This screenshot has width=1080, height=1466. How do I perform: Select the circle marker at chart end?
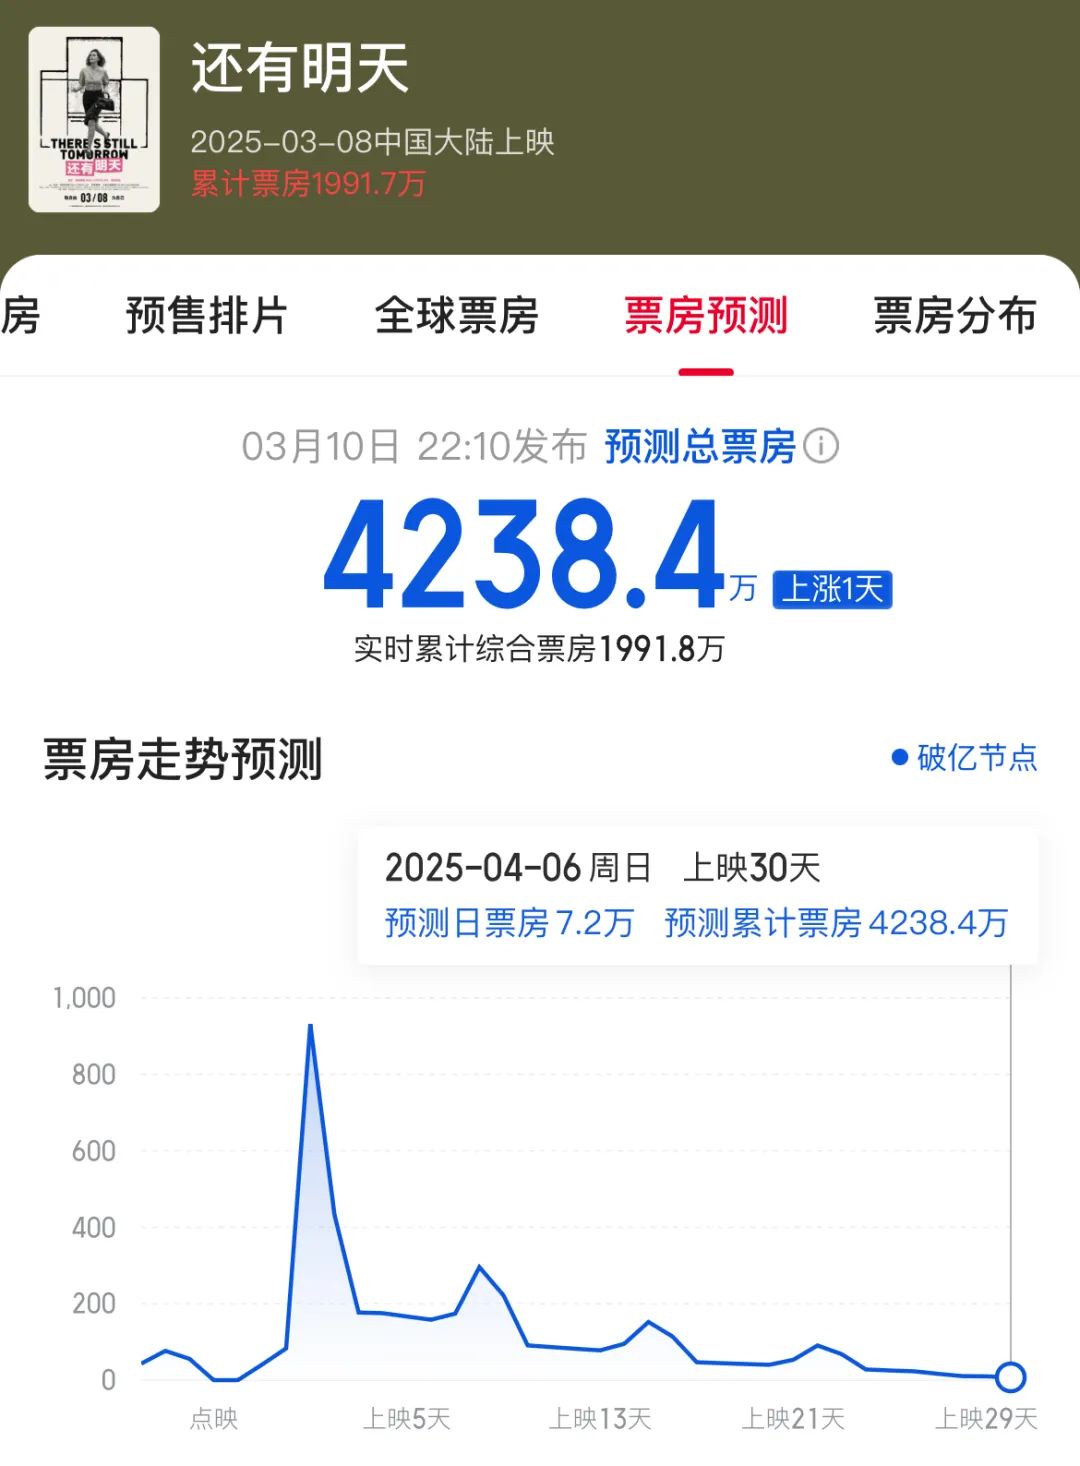1010,1377
